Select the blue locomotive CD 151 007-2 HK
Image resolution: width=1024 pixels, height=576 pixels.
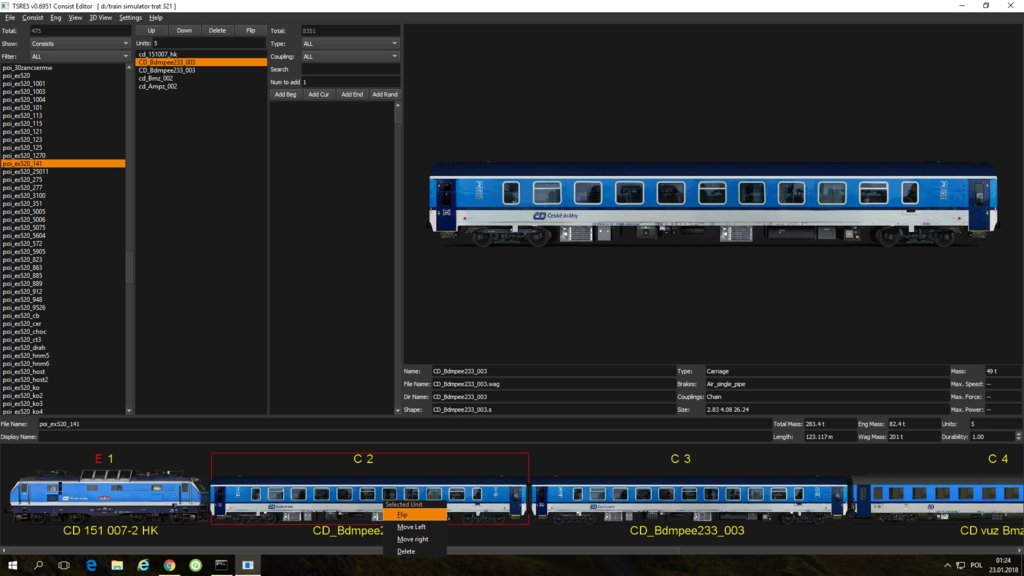[x=108, y=497]
